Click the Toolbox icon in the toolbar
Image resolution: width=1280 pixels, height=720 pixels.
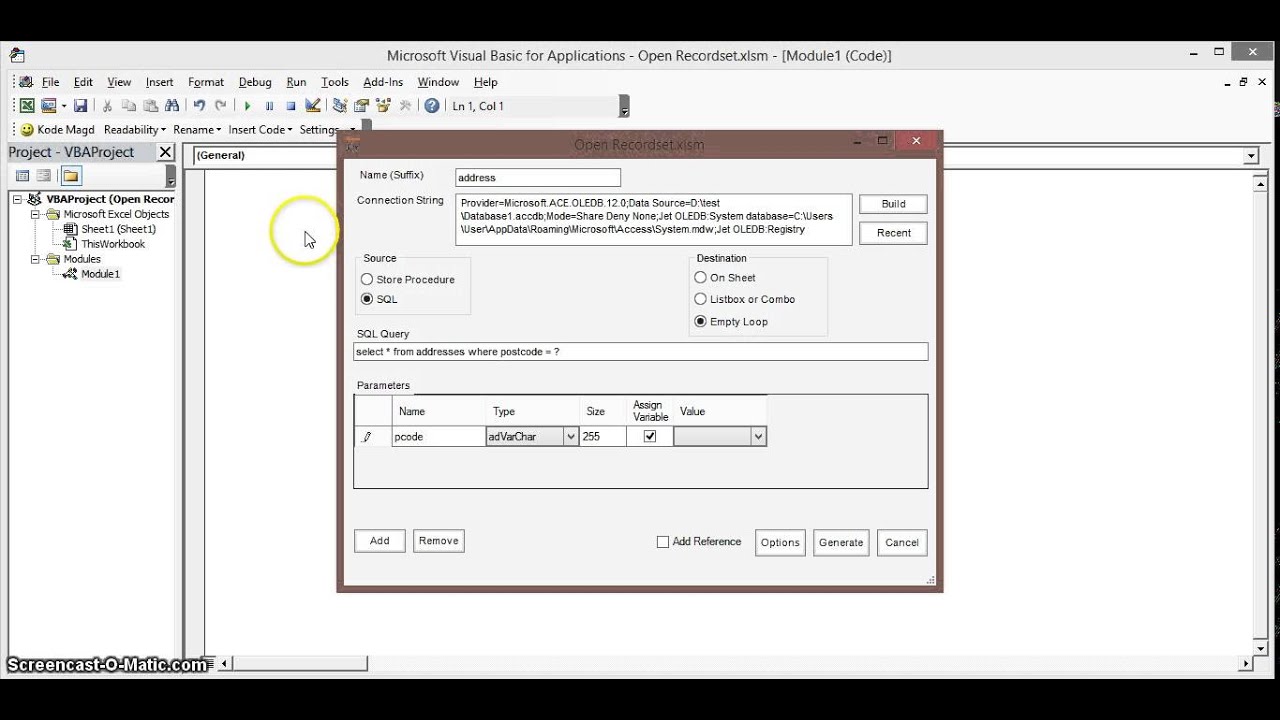click(x=405, y=105)
